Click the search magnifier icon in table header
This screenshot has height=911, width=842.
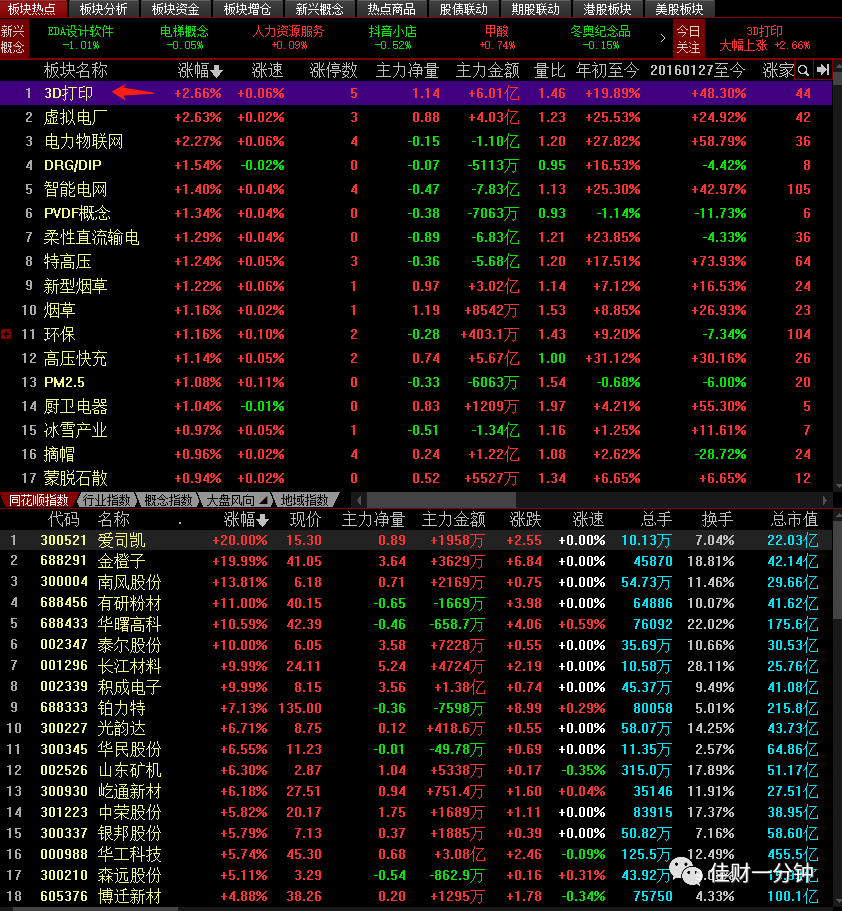tap(803, 71)
